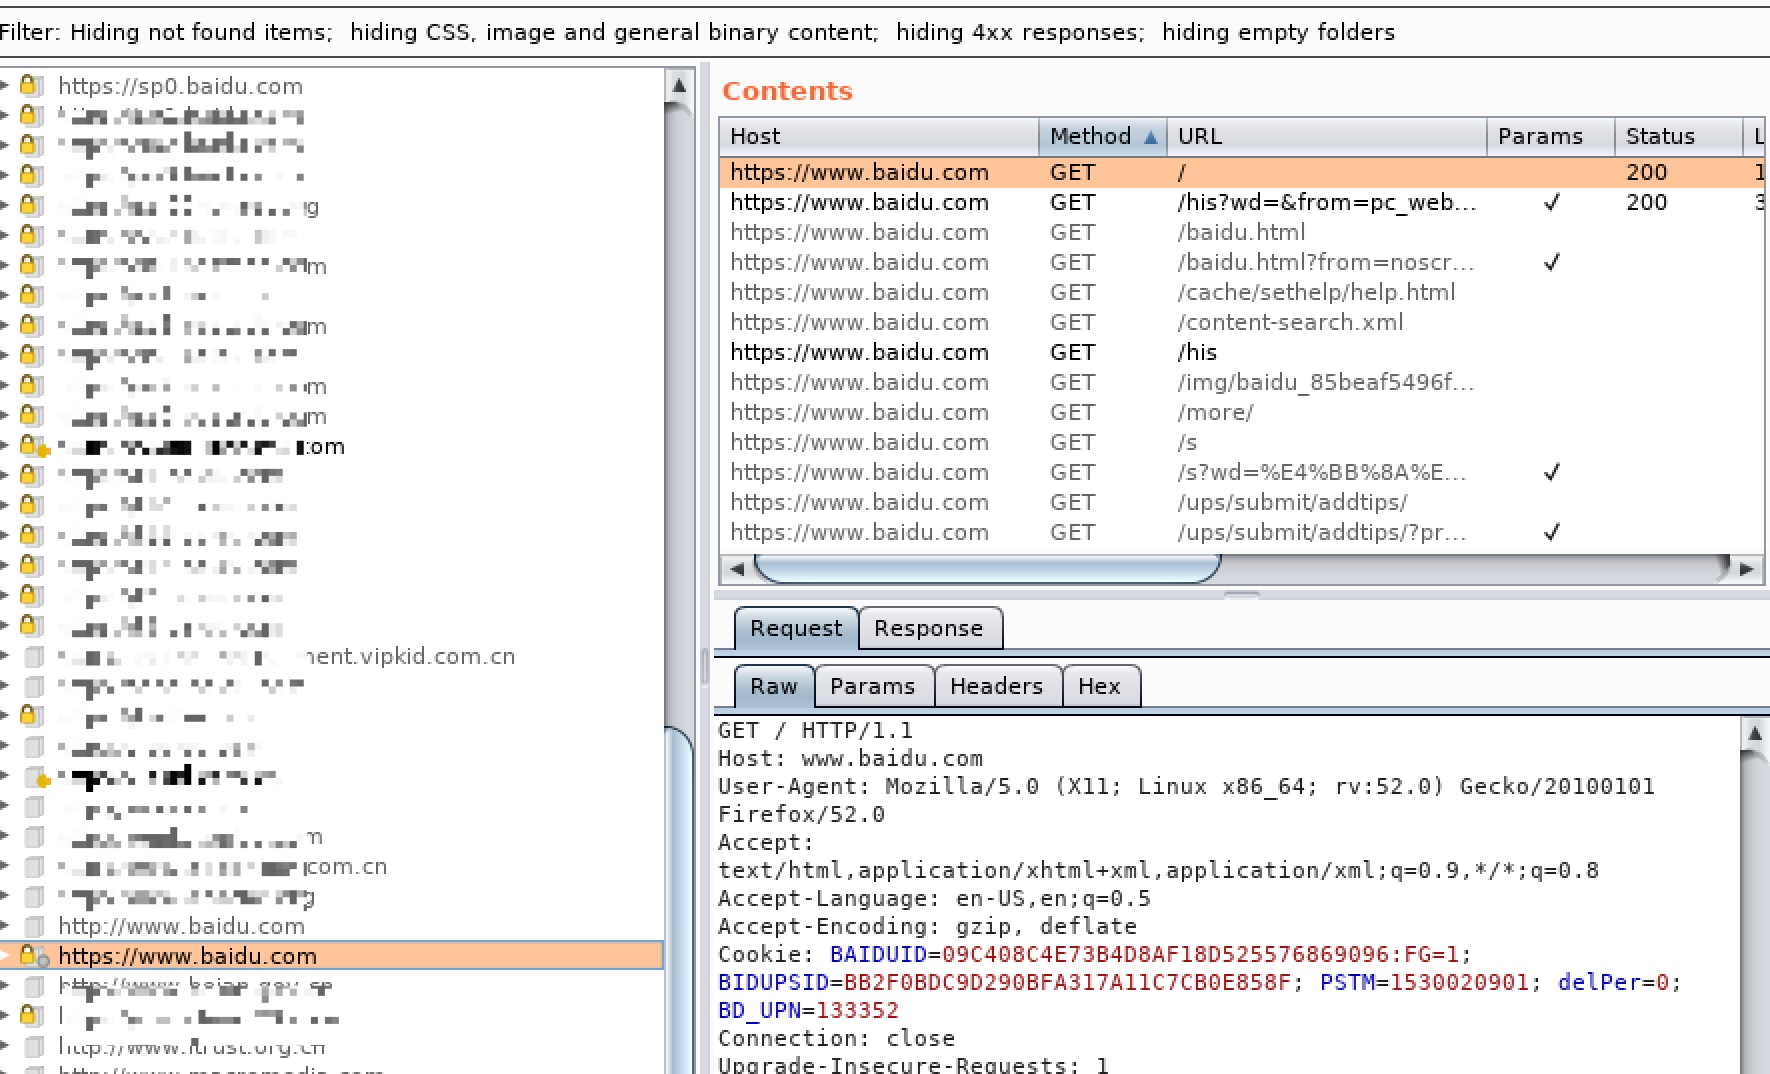Open the Headers view tab
The image size is (1770, 1074).
(997, 686)
